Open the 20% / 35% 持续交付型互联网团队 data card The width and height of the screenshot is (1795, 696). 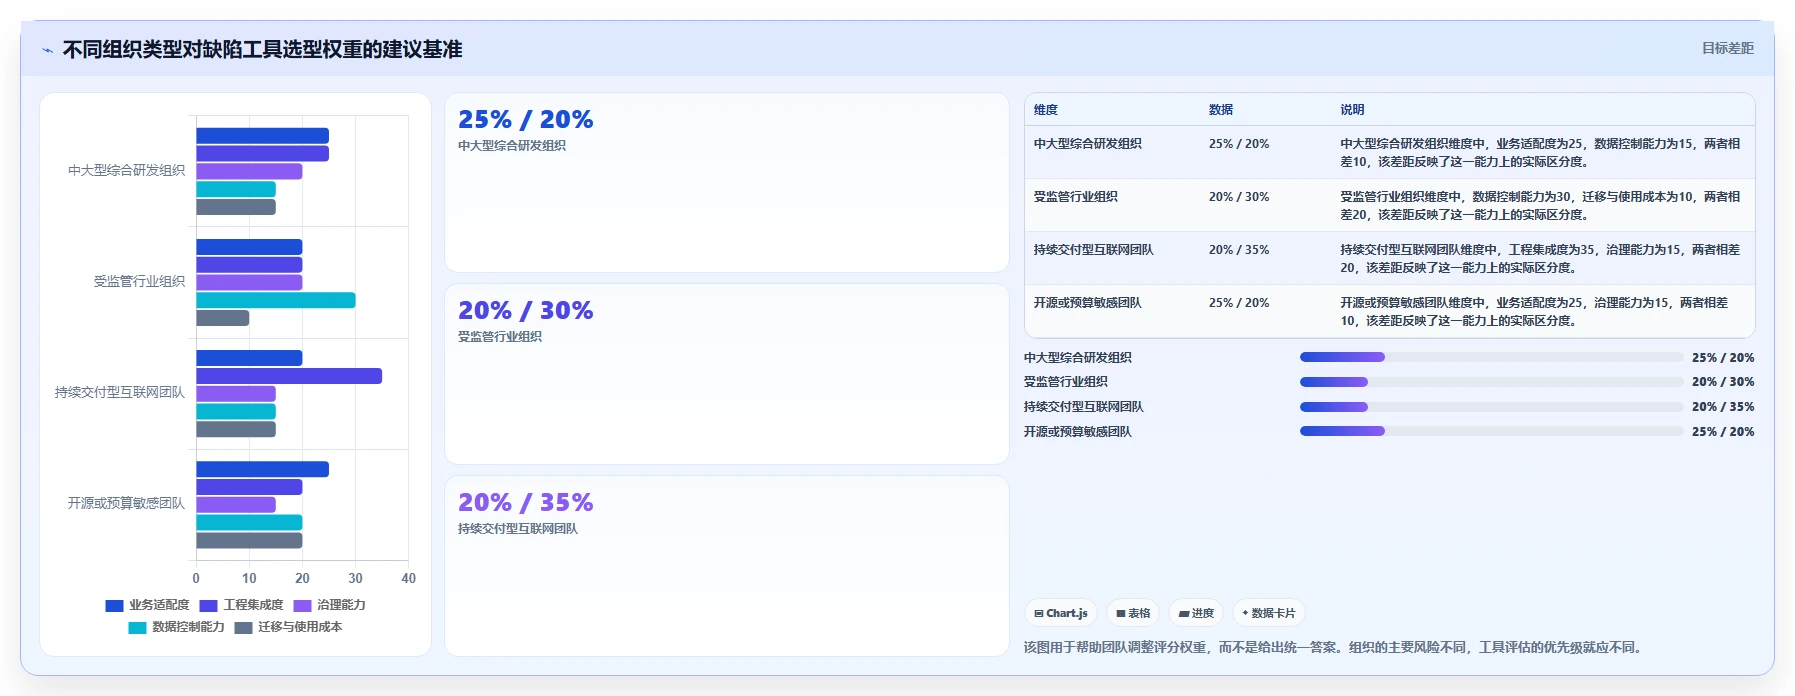(x=727, y=566)
